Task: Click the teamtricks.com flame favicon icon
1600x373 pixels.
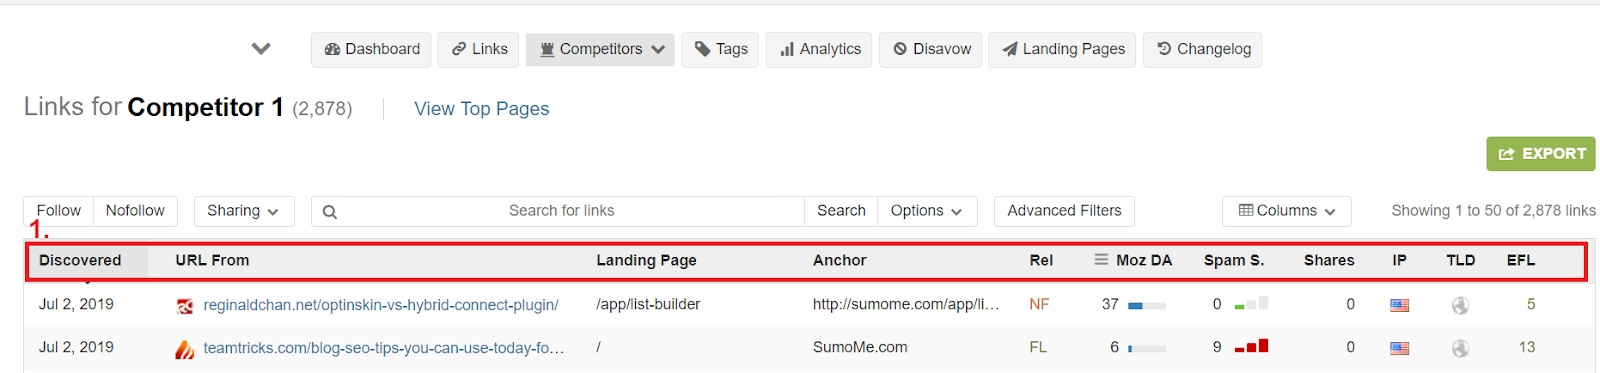Action: [185, 349]
